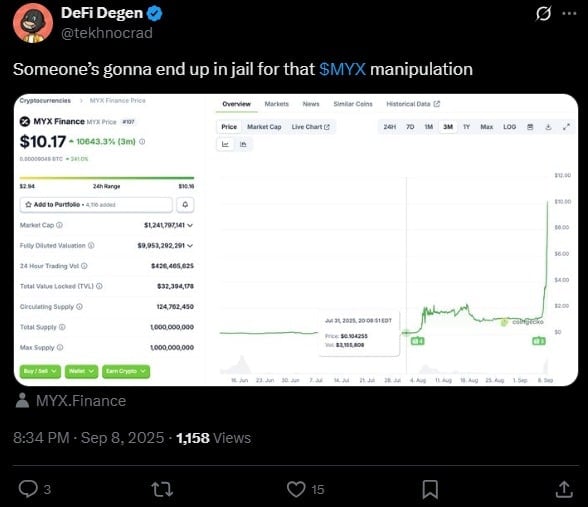This screenshot has height=507, width=588.
Task: Open the three-dot more options menu
Action: click(569, 14)
